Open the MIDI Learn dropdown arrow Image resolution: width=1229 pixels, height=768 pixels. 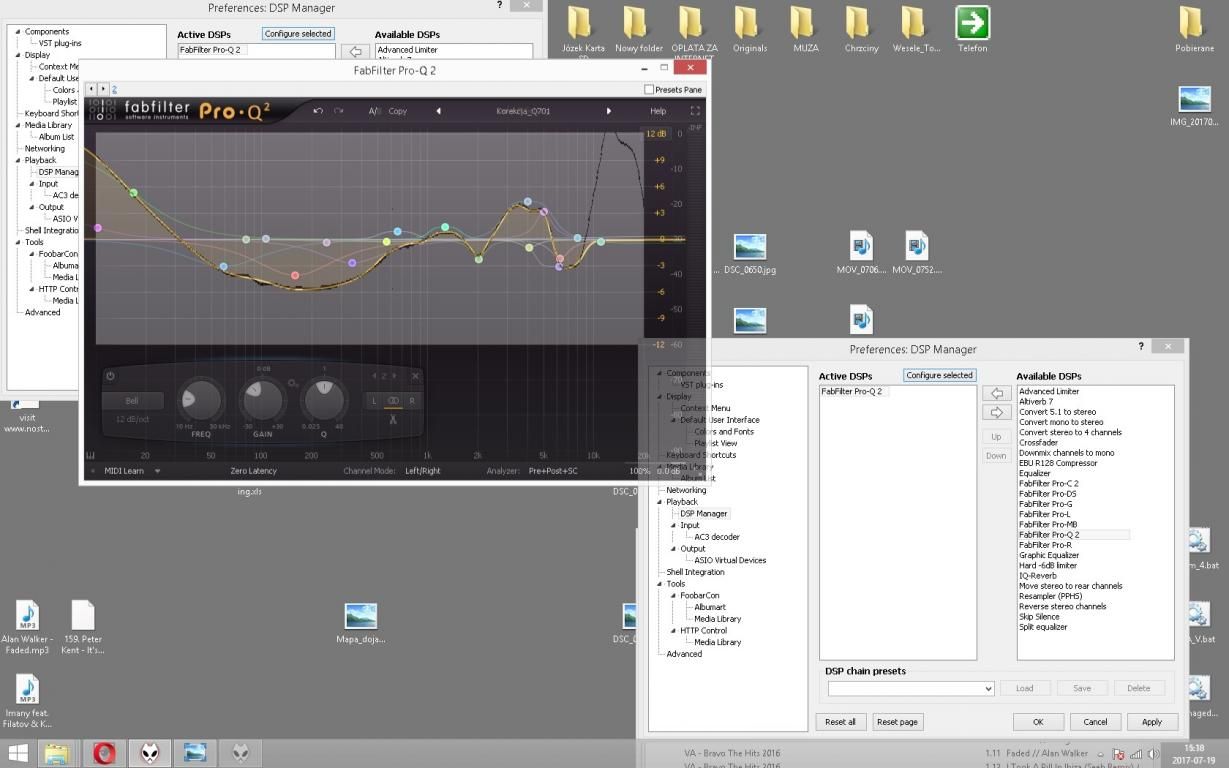pyautogui.click(x=157, y=471)
